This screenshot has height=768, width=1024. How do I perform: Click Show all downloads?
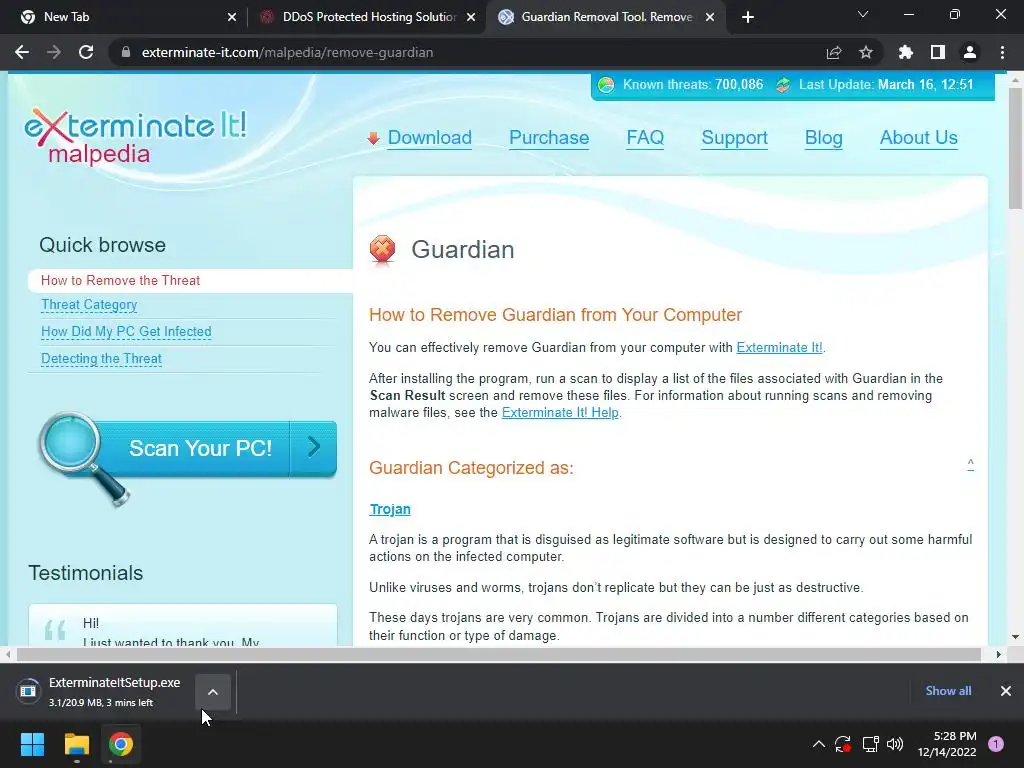click(x=948, y=691)
